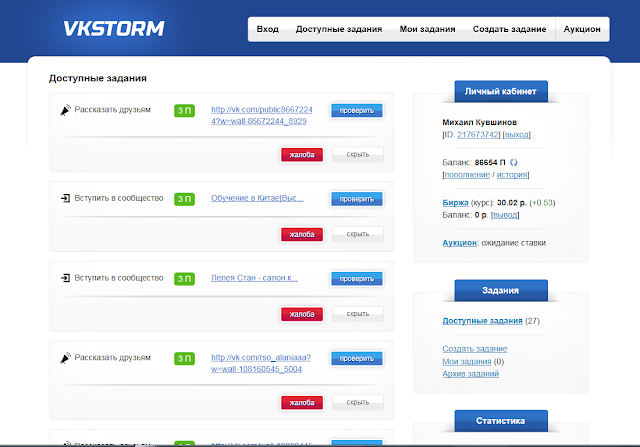Open the Обучение в Китае community link
The image size is (640, 447).
tap(257, 198)
